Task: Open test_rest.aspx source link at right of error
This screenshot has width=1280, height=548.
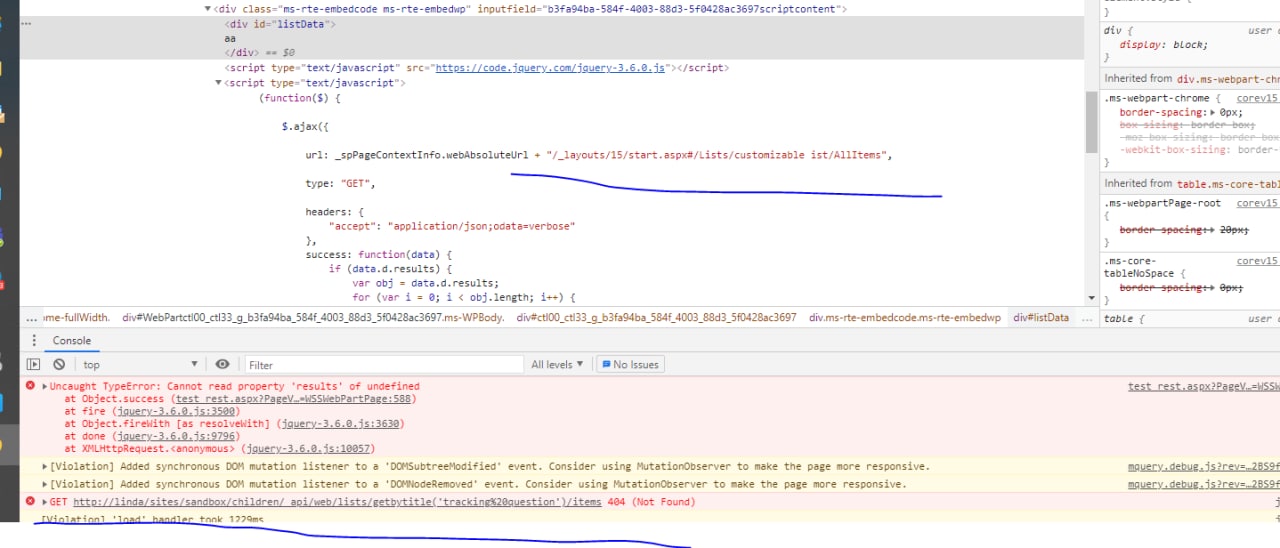Action: [1203, 386]
